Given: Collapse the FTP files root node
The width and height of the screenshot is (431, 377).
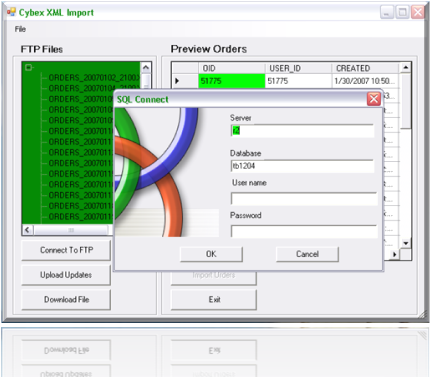Looking at the screenshot, I should (29, 67).
